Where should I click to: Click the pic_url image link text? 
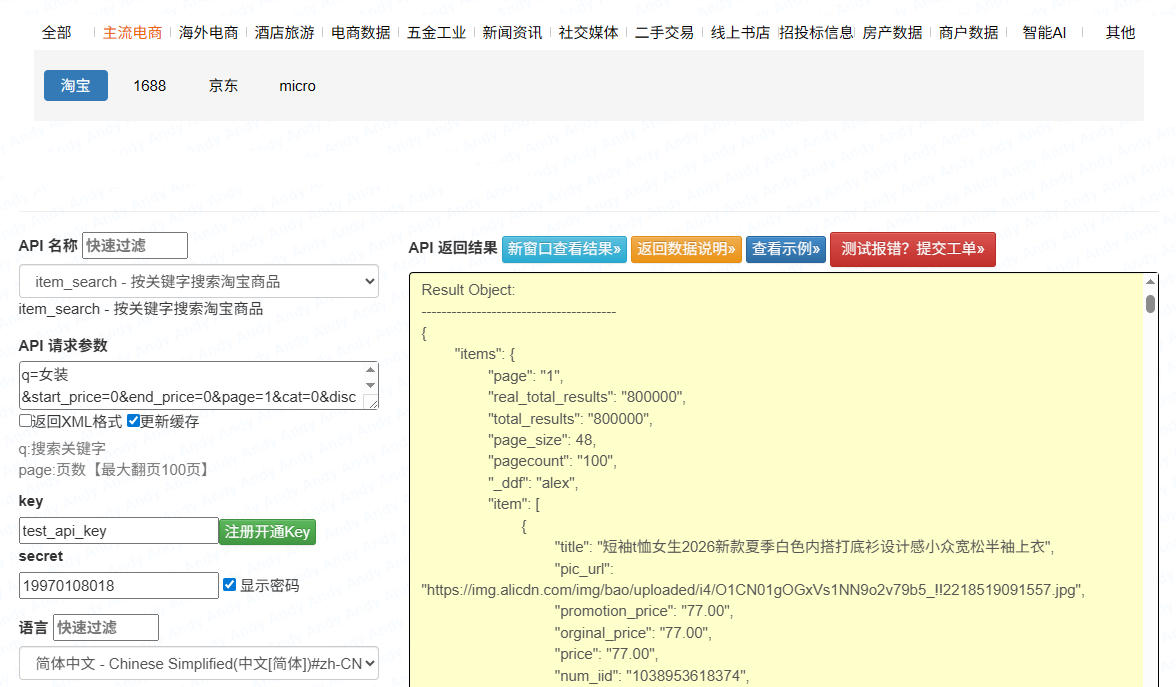pos(753,590)
